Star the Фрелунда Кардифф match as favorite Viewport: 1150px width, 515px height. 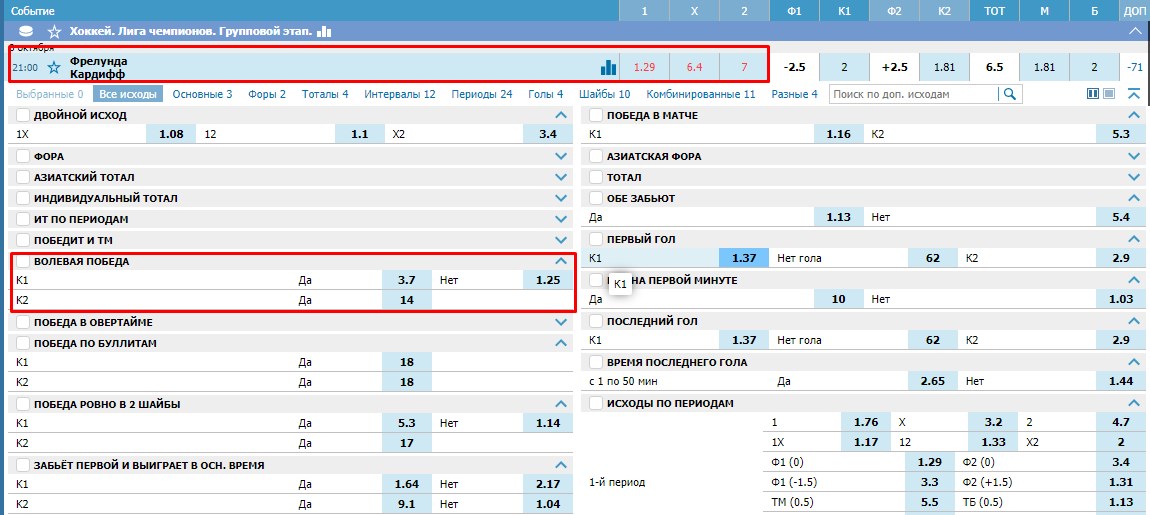click(x=54, y=67)
